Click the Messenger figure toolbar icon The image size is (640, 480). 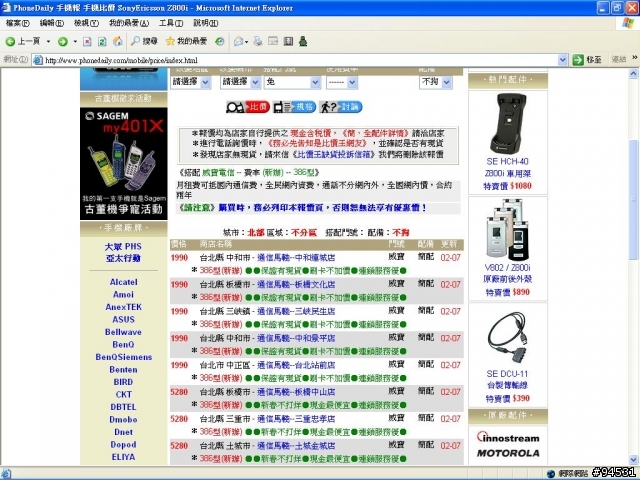(x=303, y=41)
